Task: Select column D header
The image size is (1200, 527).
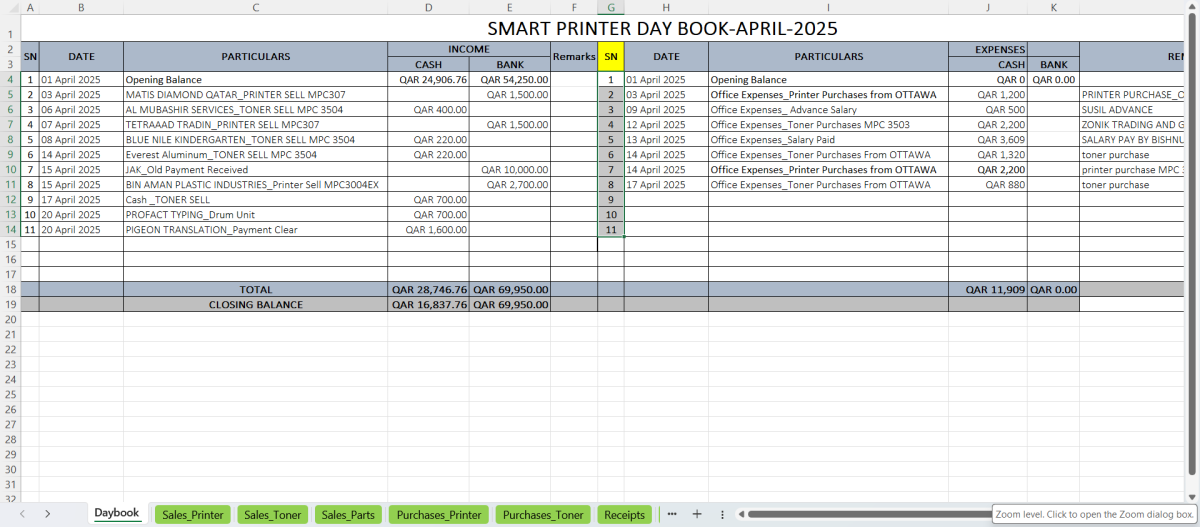Action: pos(428,8)
